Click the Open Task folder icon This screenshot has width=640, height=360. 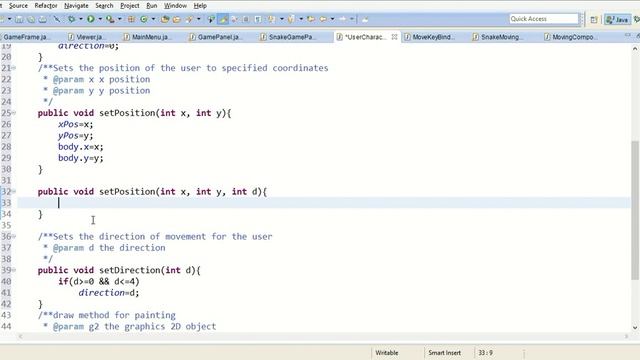coord(176,19)
